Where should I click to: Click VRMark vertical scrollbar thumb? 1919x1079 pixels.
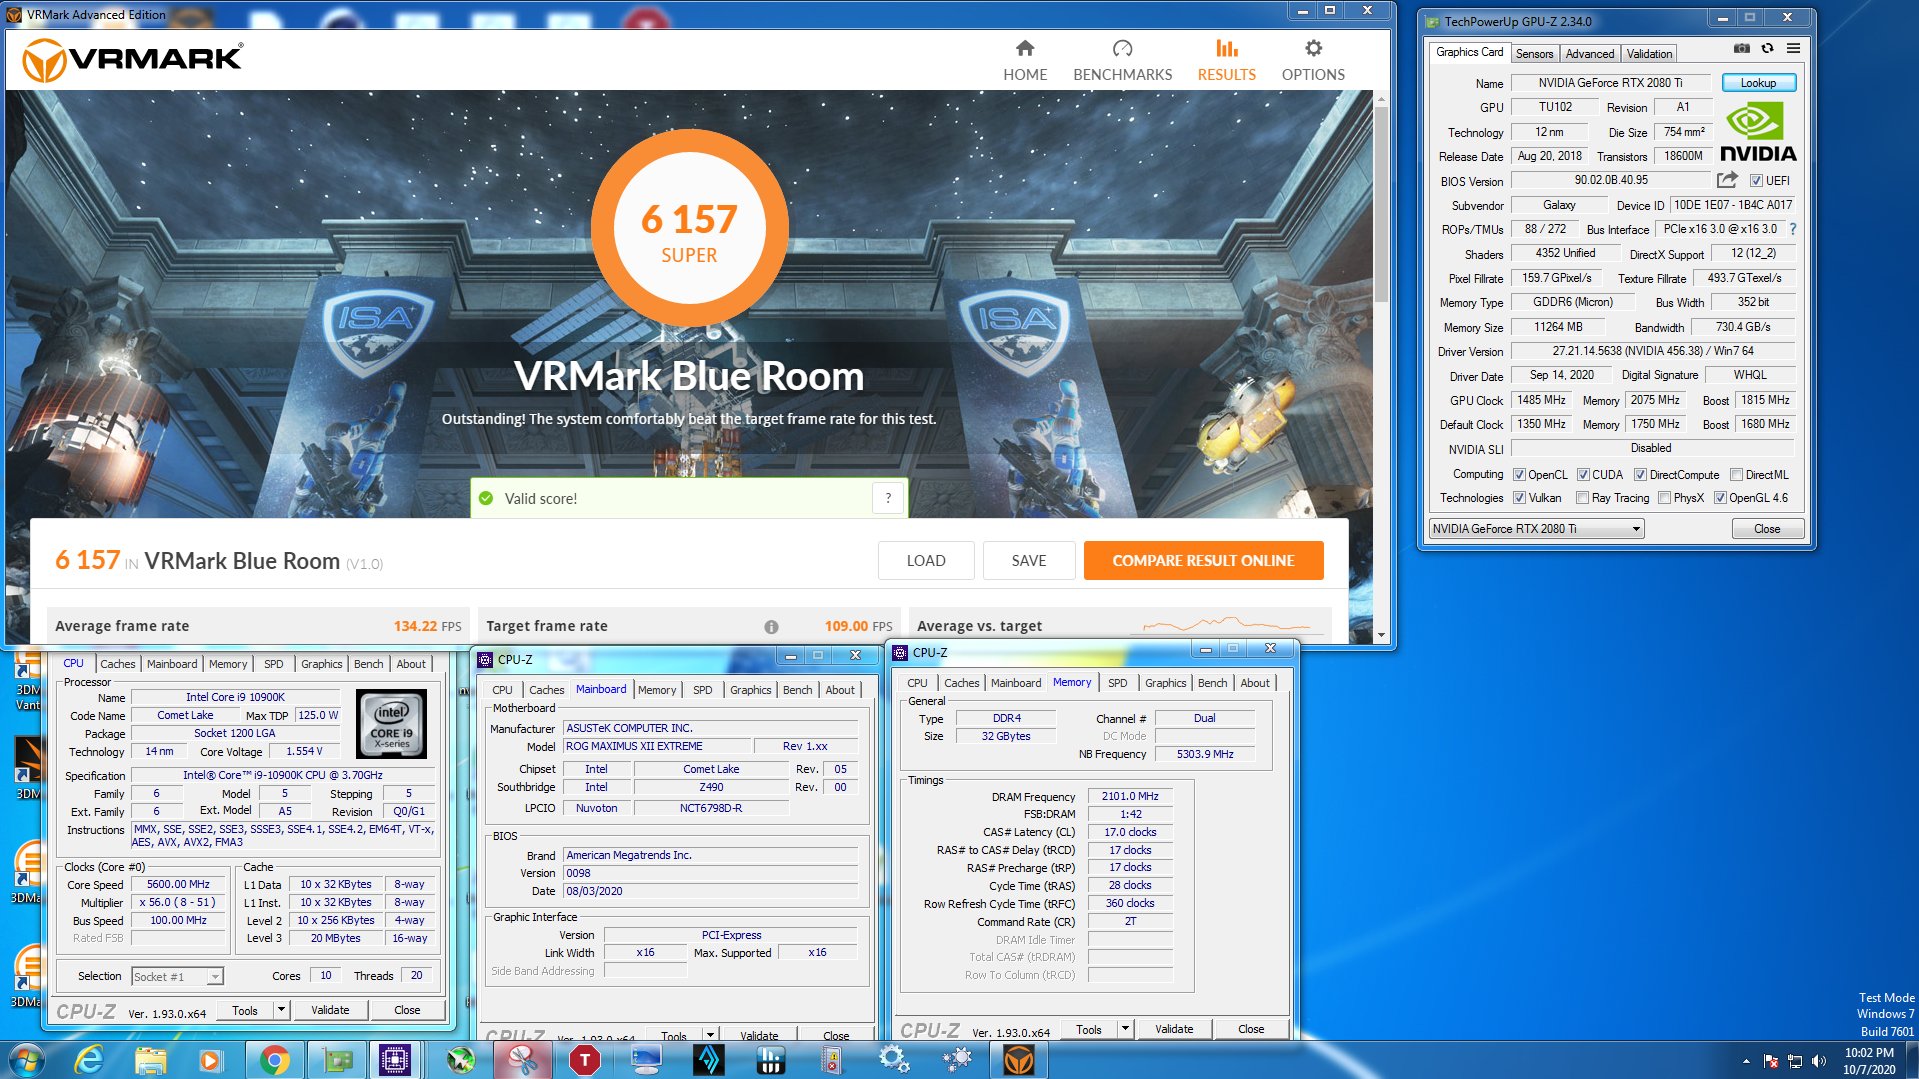(1381, 205)
